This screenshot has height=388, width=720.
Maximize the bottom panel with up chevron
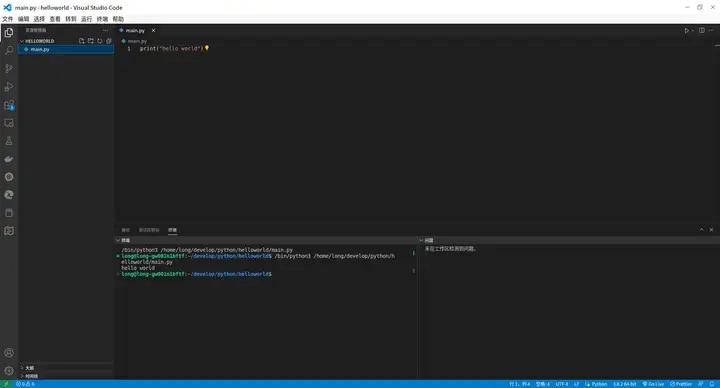[x=702, y=230]
